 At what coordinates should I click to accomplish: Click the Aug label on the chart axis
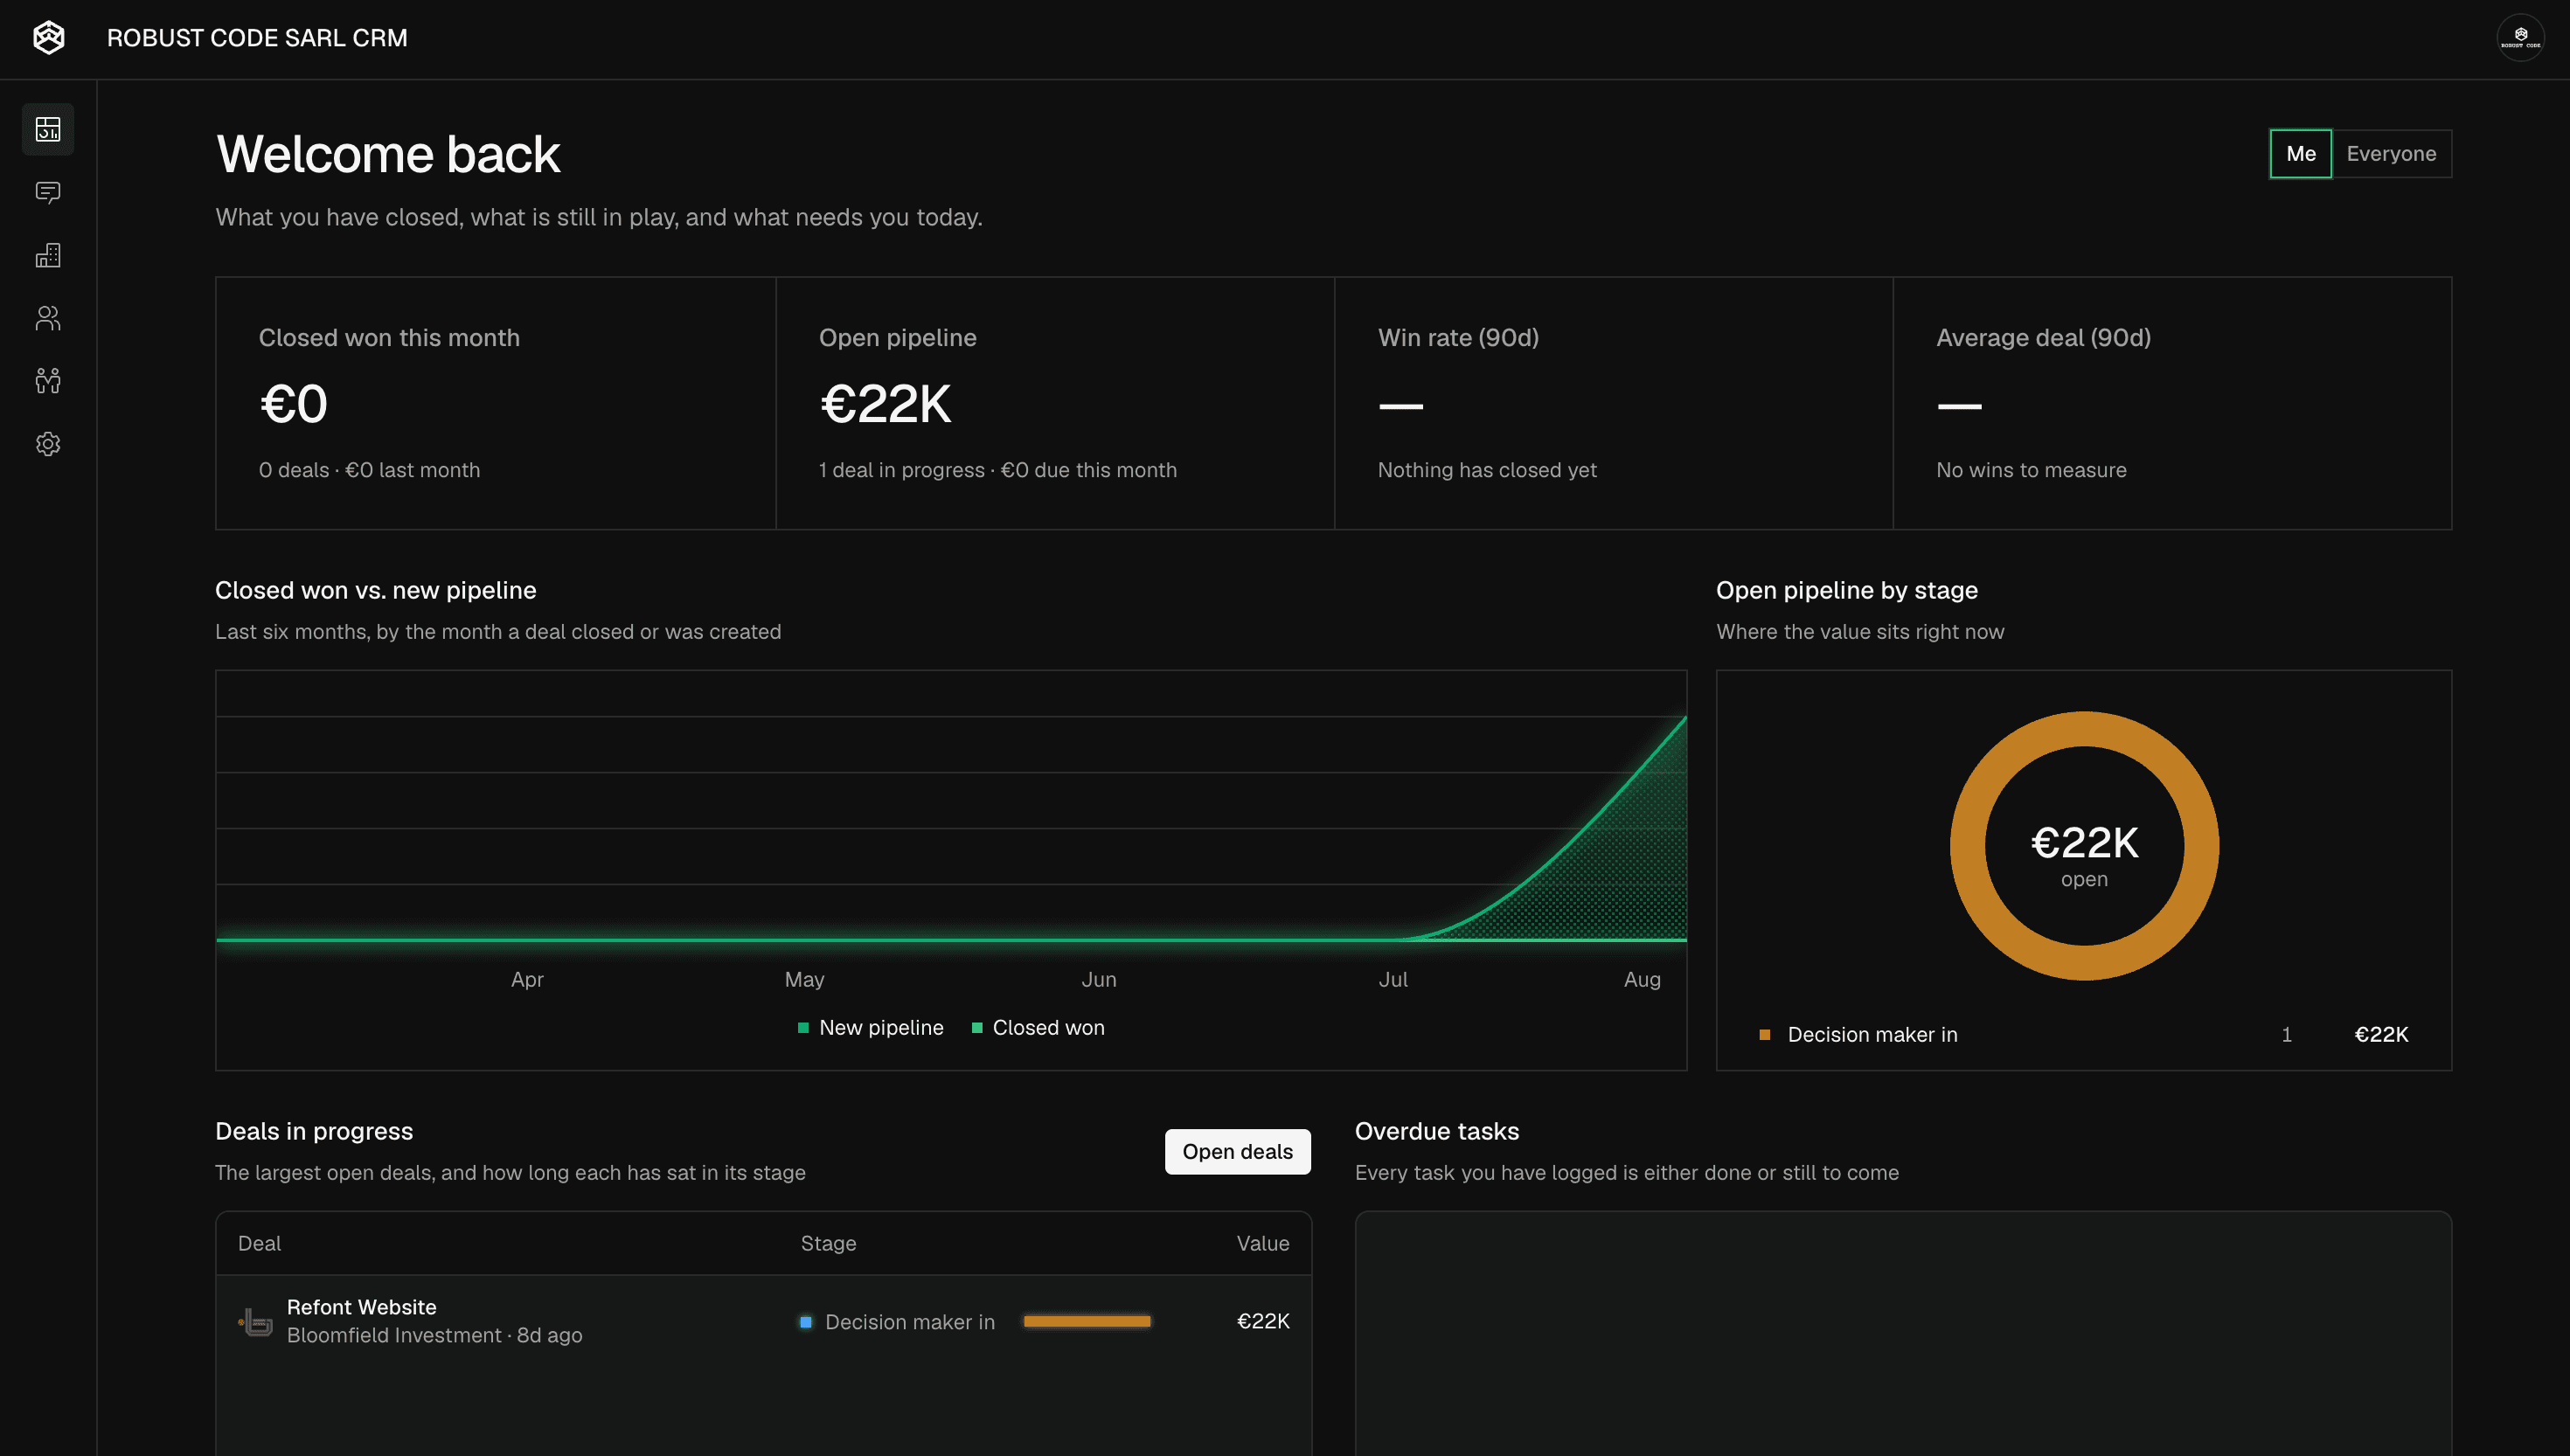[1642, 980]
